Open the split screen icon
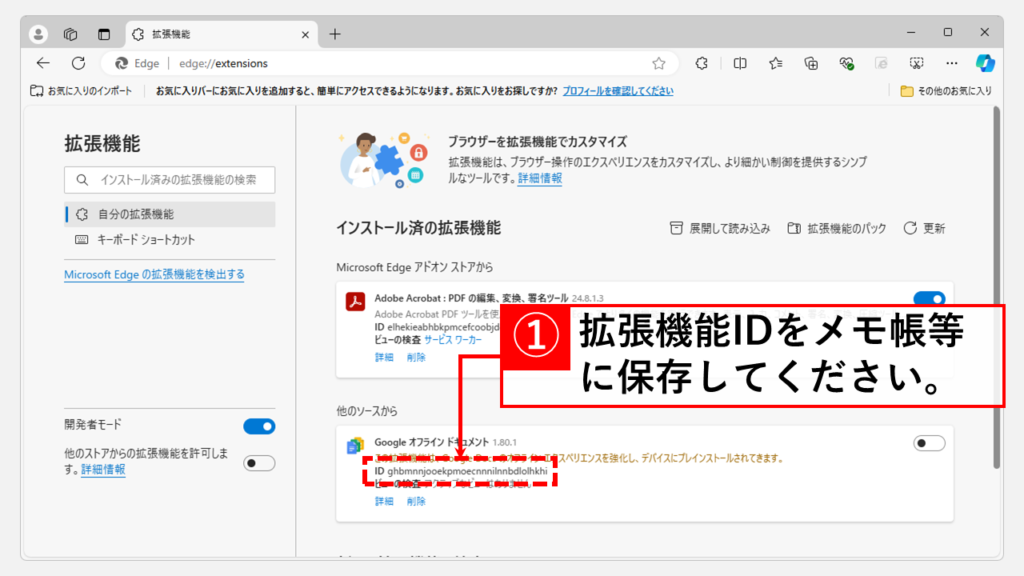Viewport: 1024px width, 576px height. (x=740, y=63)
